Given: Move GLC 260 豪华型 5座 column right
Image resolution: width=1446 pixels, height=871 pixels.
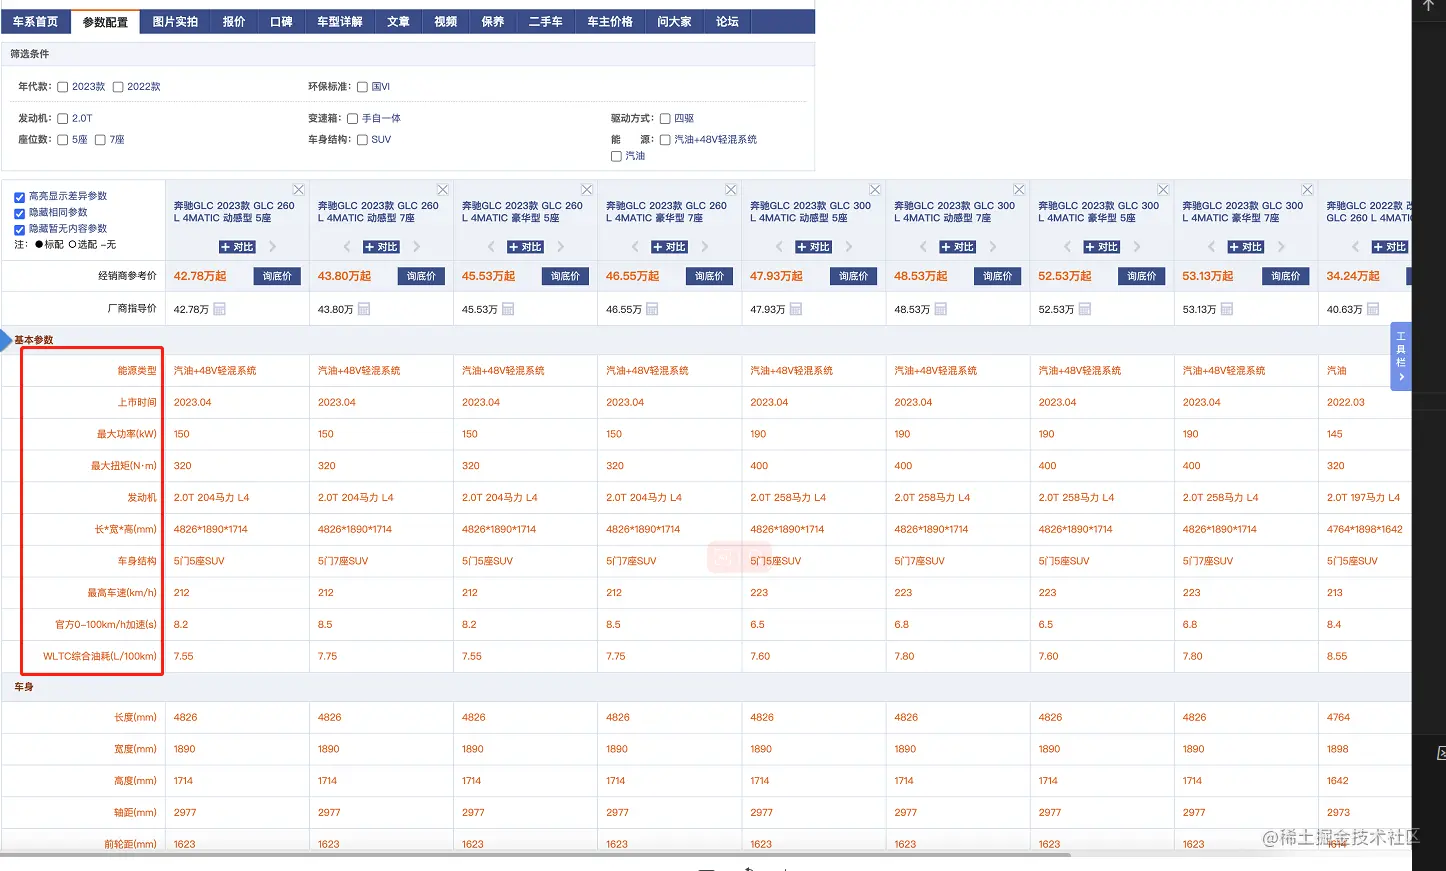Looking at the screenshot, I should coord(560,246).
